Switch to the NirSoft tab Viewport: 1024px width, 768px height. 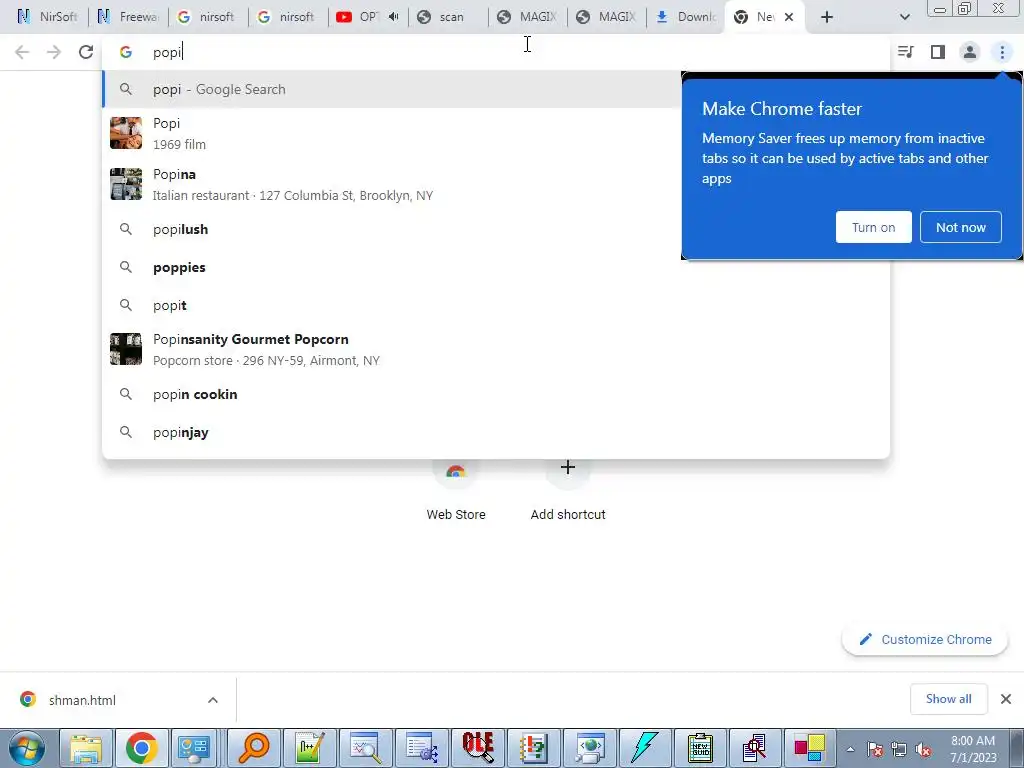(x=47, y=17)
